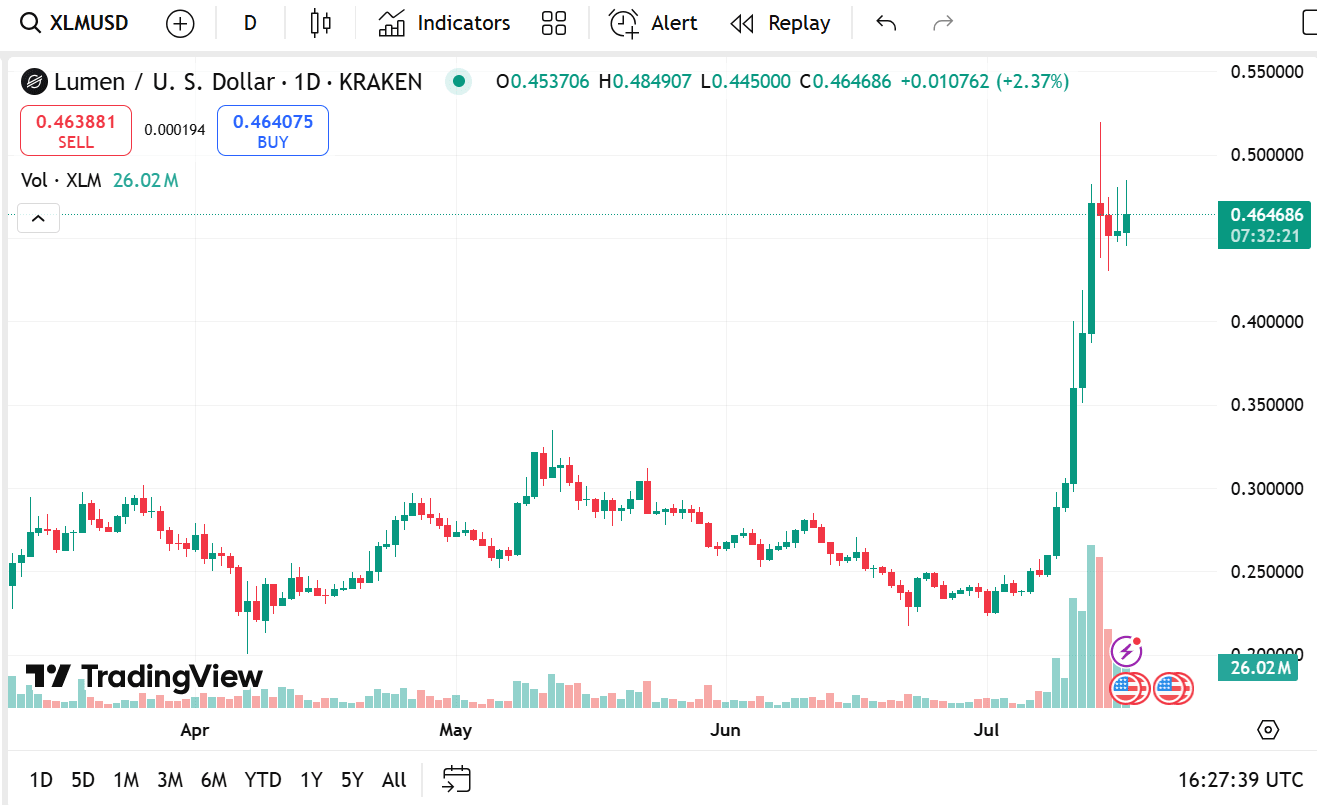Click the green market status dot
This screenshot has width=1317, height=805.
tap(459, 82)
